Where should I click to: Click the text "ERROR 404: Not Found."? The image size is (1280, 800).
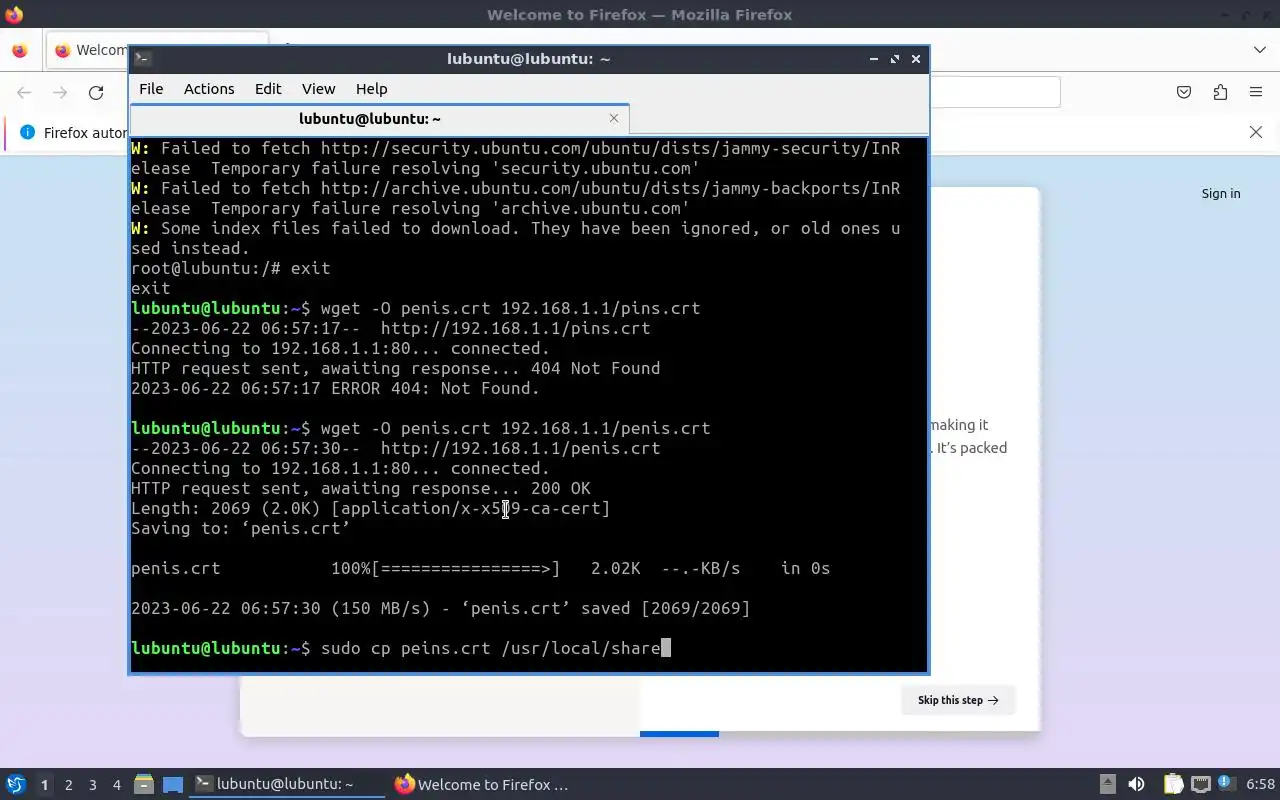tap(435, 388)
